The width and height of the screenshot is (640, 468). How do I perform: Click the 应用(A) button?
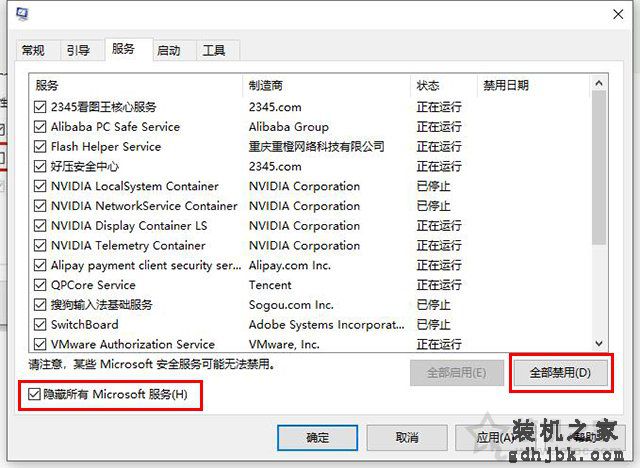pyautogui.click(x=495, y=437)
